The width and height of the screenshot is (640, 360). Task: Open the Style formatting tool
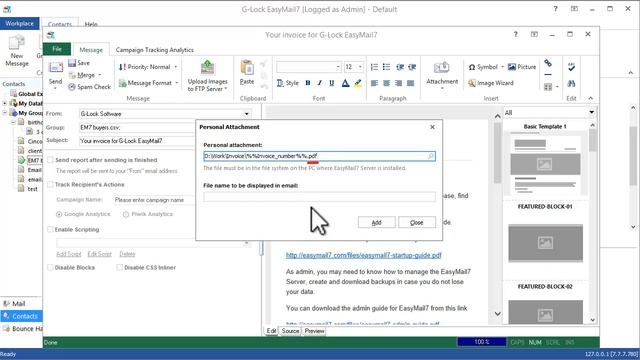288,83
